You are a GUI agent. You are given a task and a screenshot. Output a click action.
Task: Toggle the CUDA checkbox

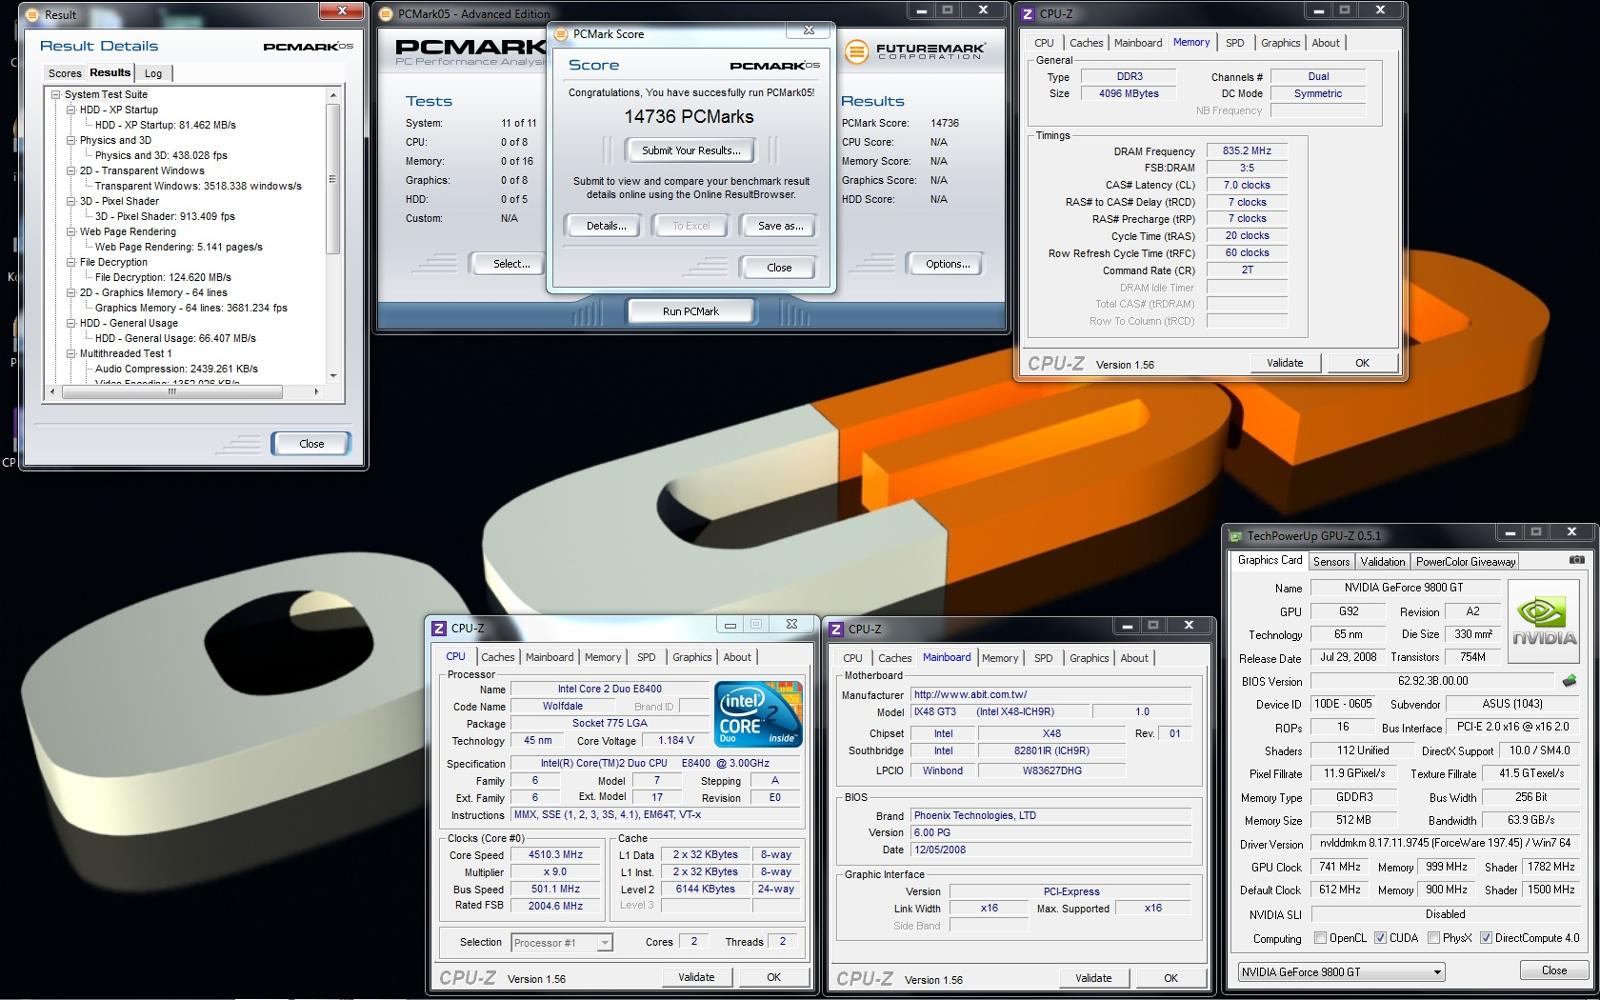click(x=1380, y=938)
